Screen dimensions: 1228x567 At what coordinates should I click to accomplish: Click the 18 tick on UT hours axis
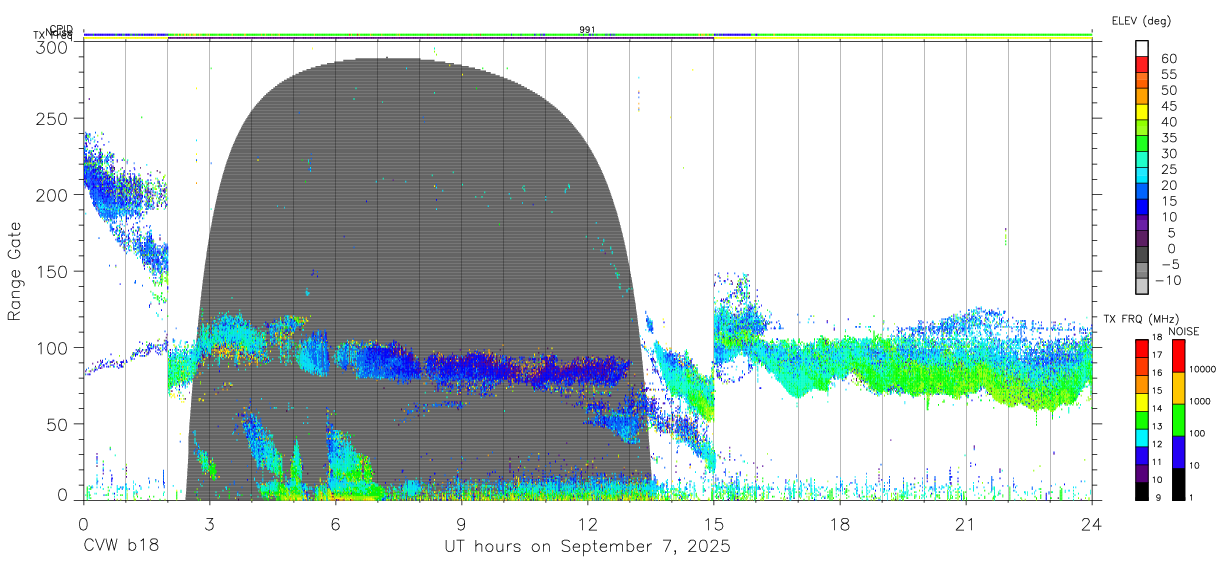839,524
